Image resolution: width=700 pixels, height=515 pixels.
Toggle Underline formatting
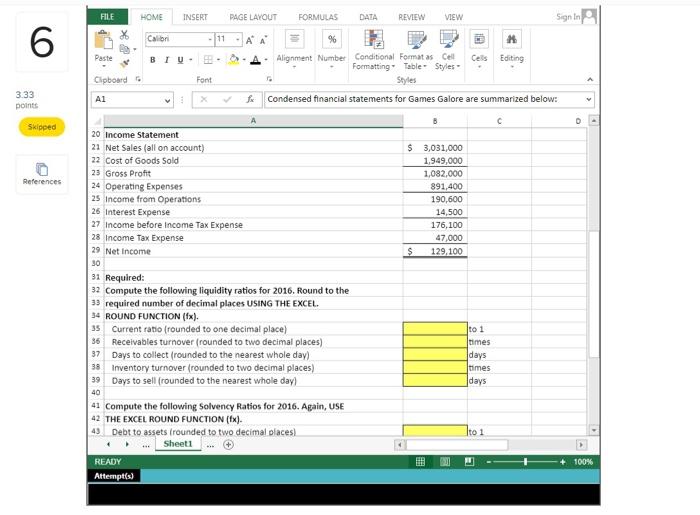(x=180, y=60)
